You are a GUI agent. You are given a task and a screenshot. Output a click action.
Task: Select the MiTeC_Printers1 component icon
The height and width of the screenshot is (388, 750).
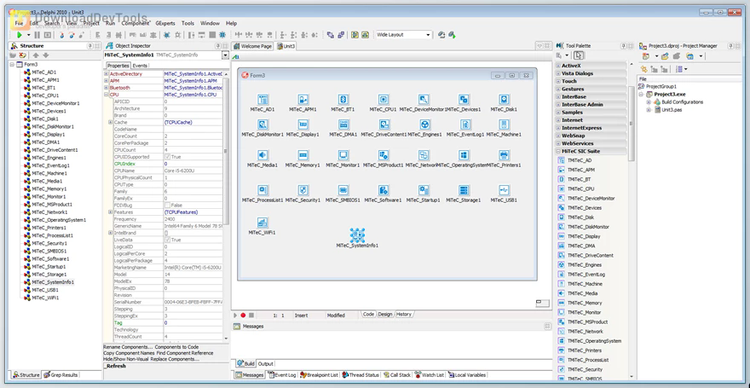point(503,155)
